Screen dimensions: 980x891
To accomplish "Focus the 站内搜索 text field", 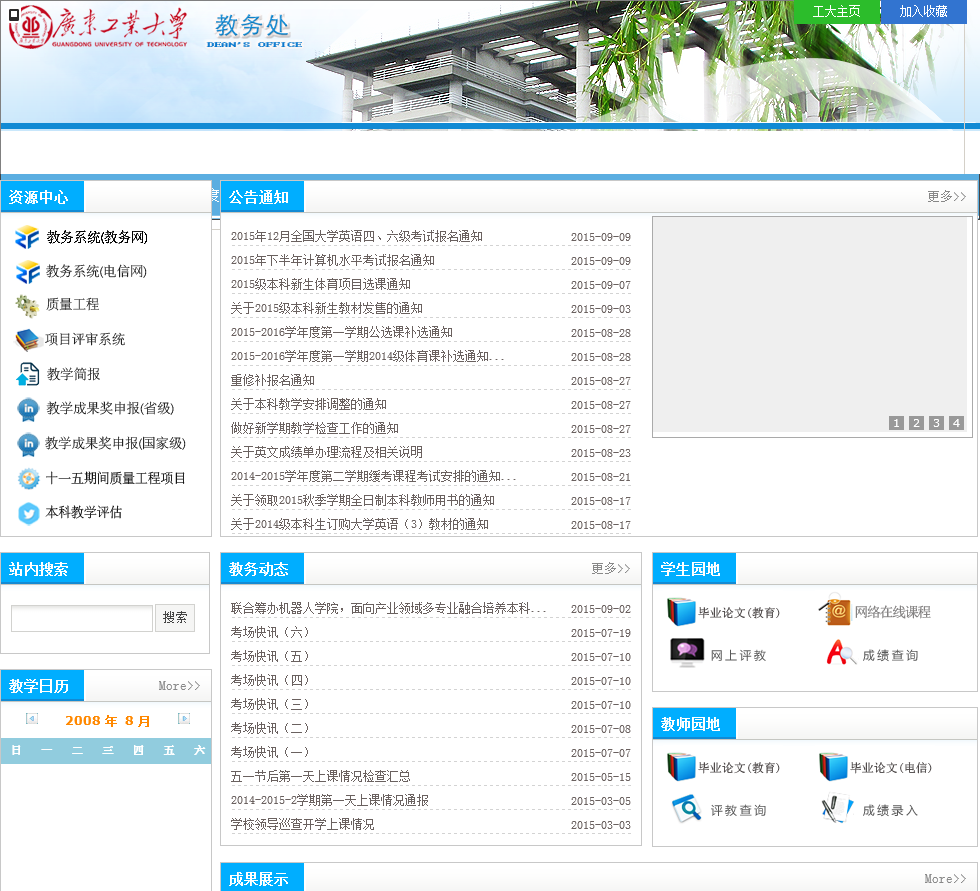I will click(x=82, y=618).
